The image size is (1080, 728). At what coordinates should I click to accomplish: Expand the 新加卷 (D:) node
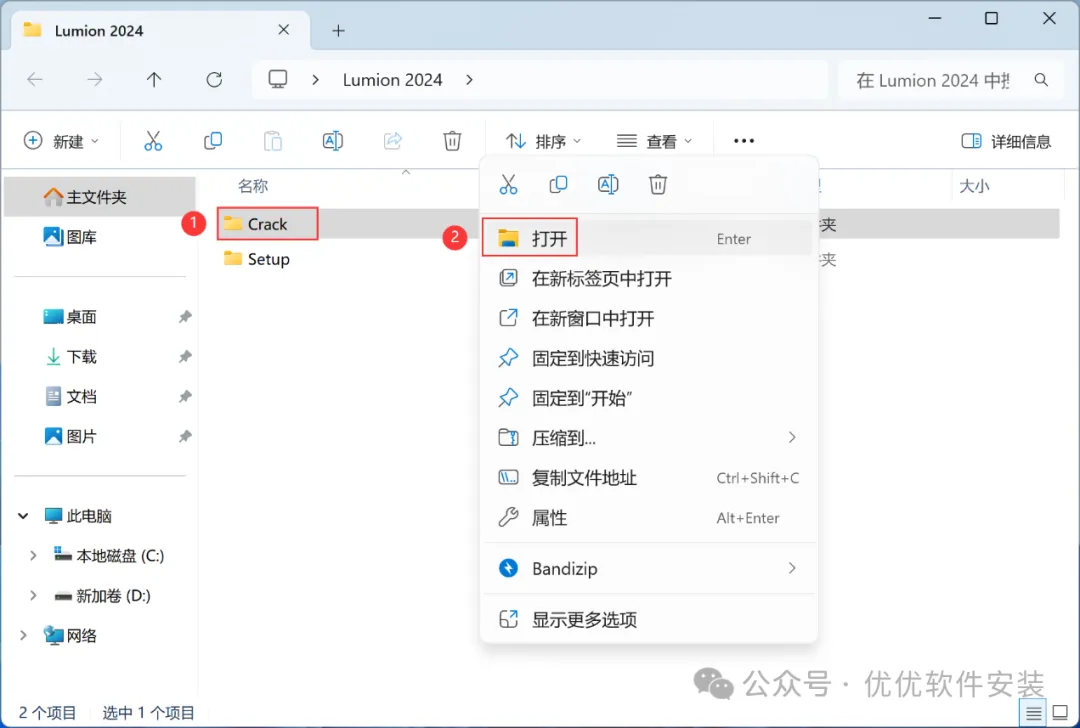33,596
